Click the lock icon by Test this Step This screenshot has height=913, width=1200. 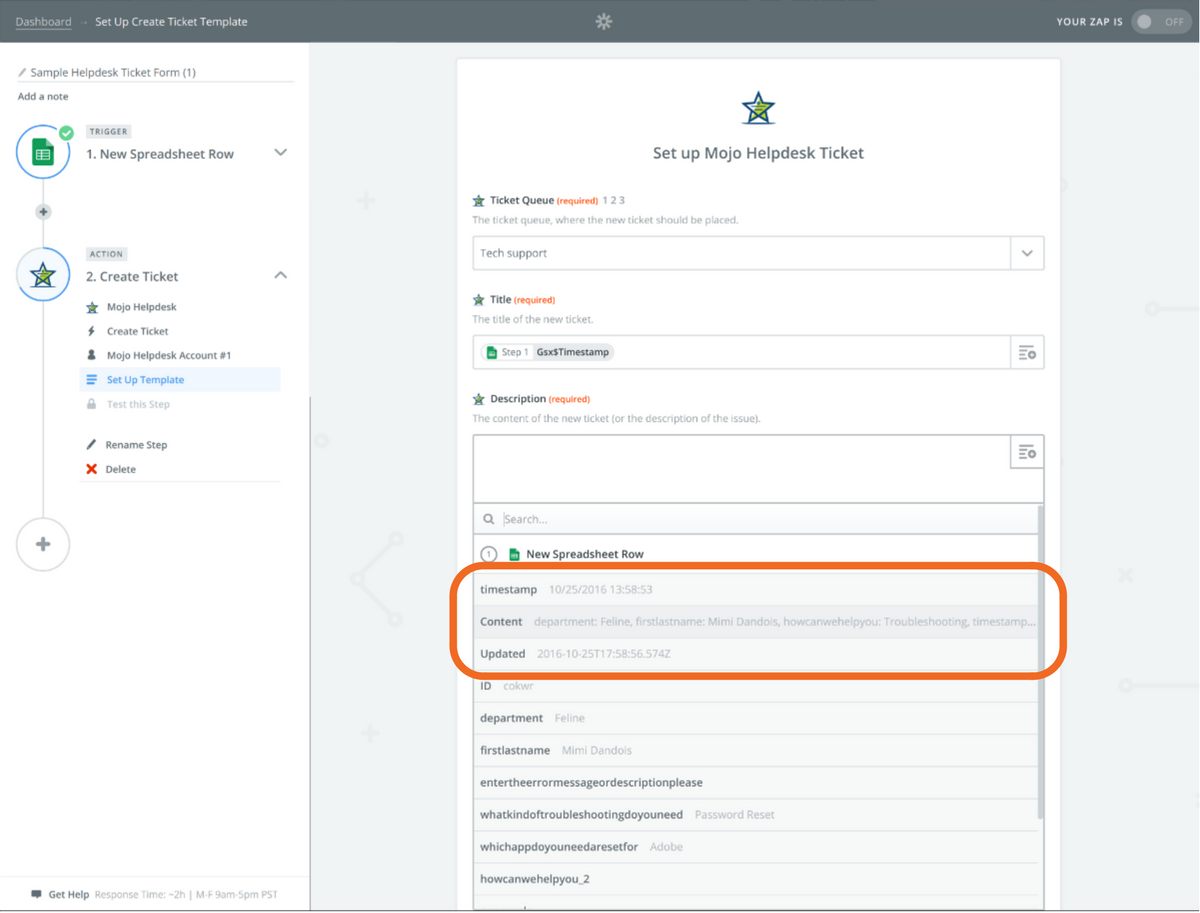(x=92, y=404)
